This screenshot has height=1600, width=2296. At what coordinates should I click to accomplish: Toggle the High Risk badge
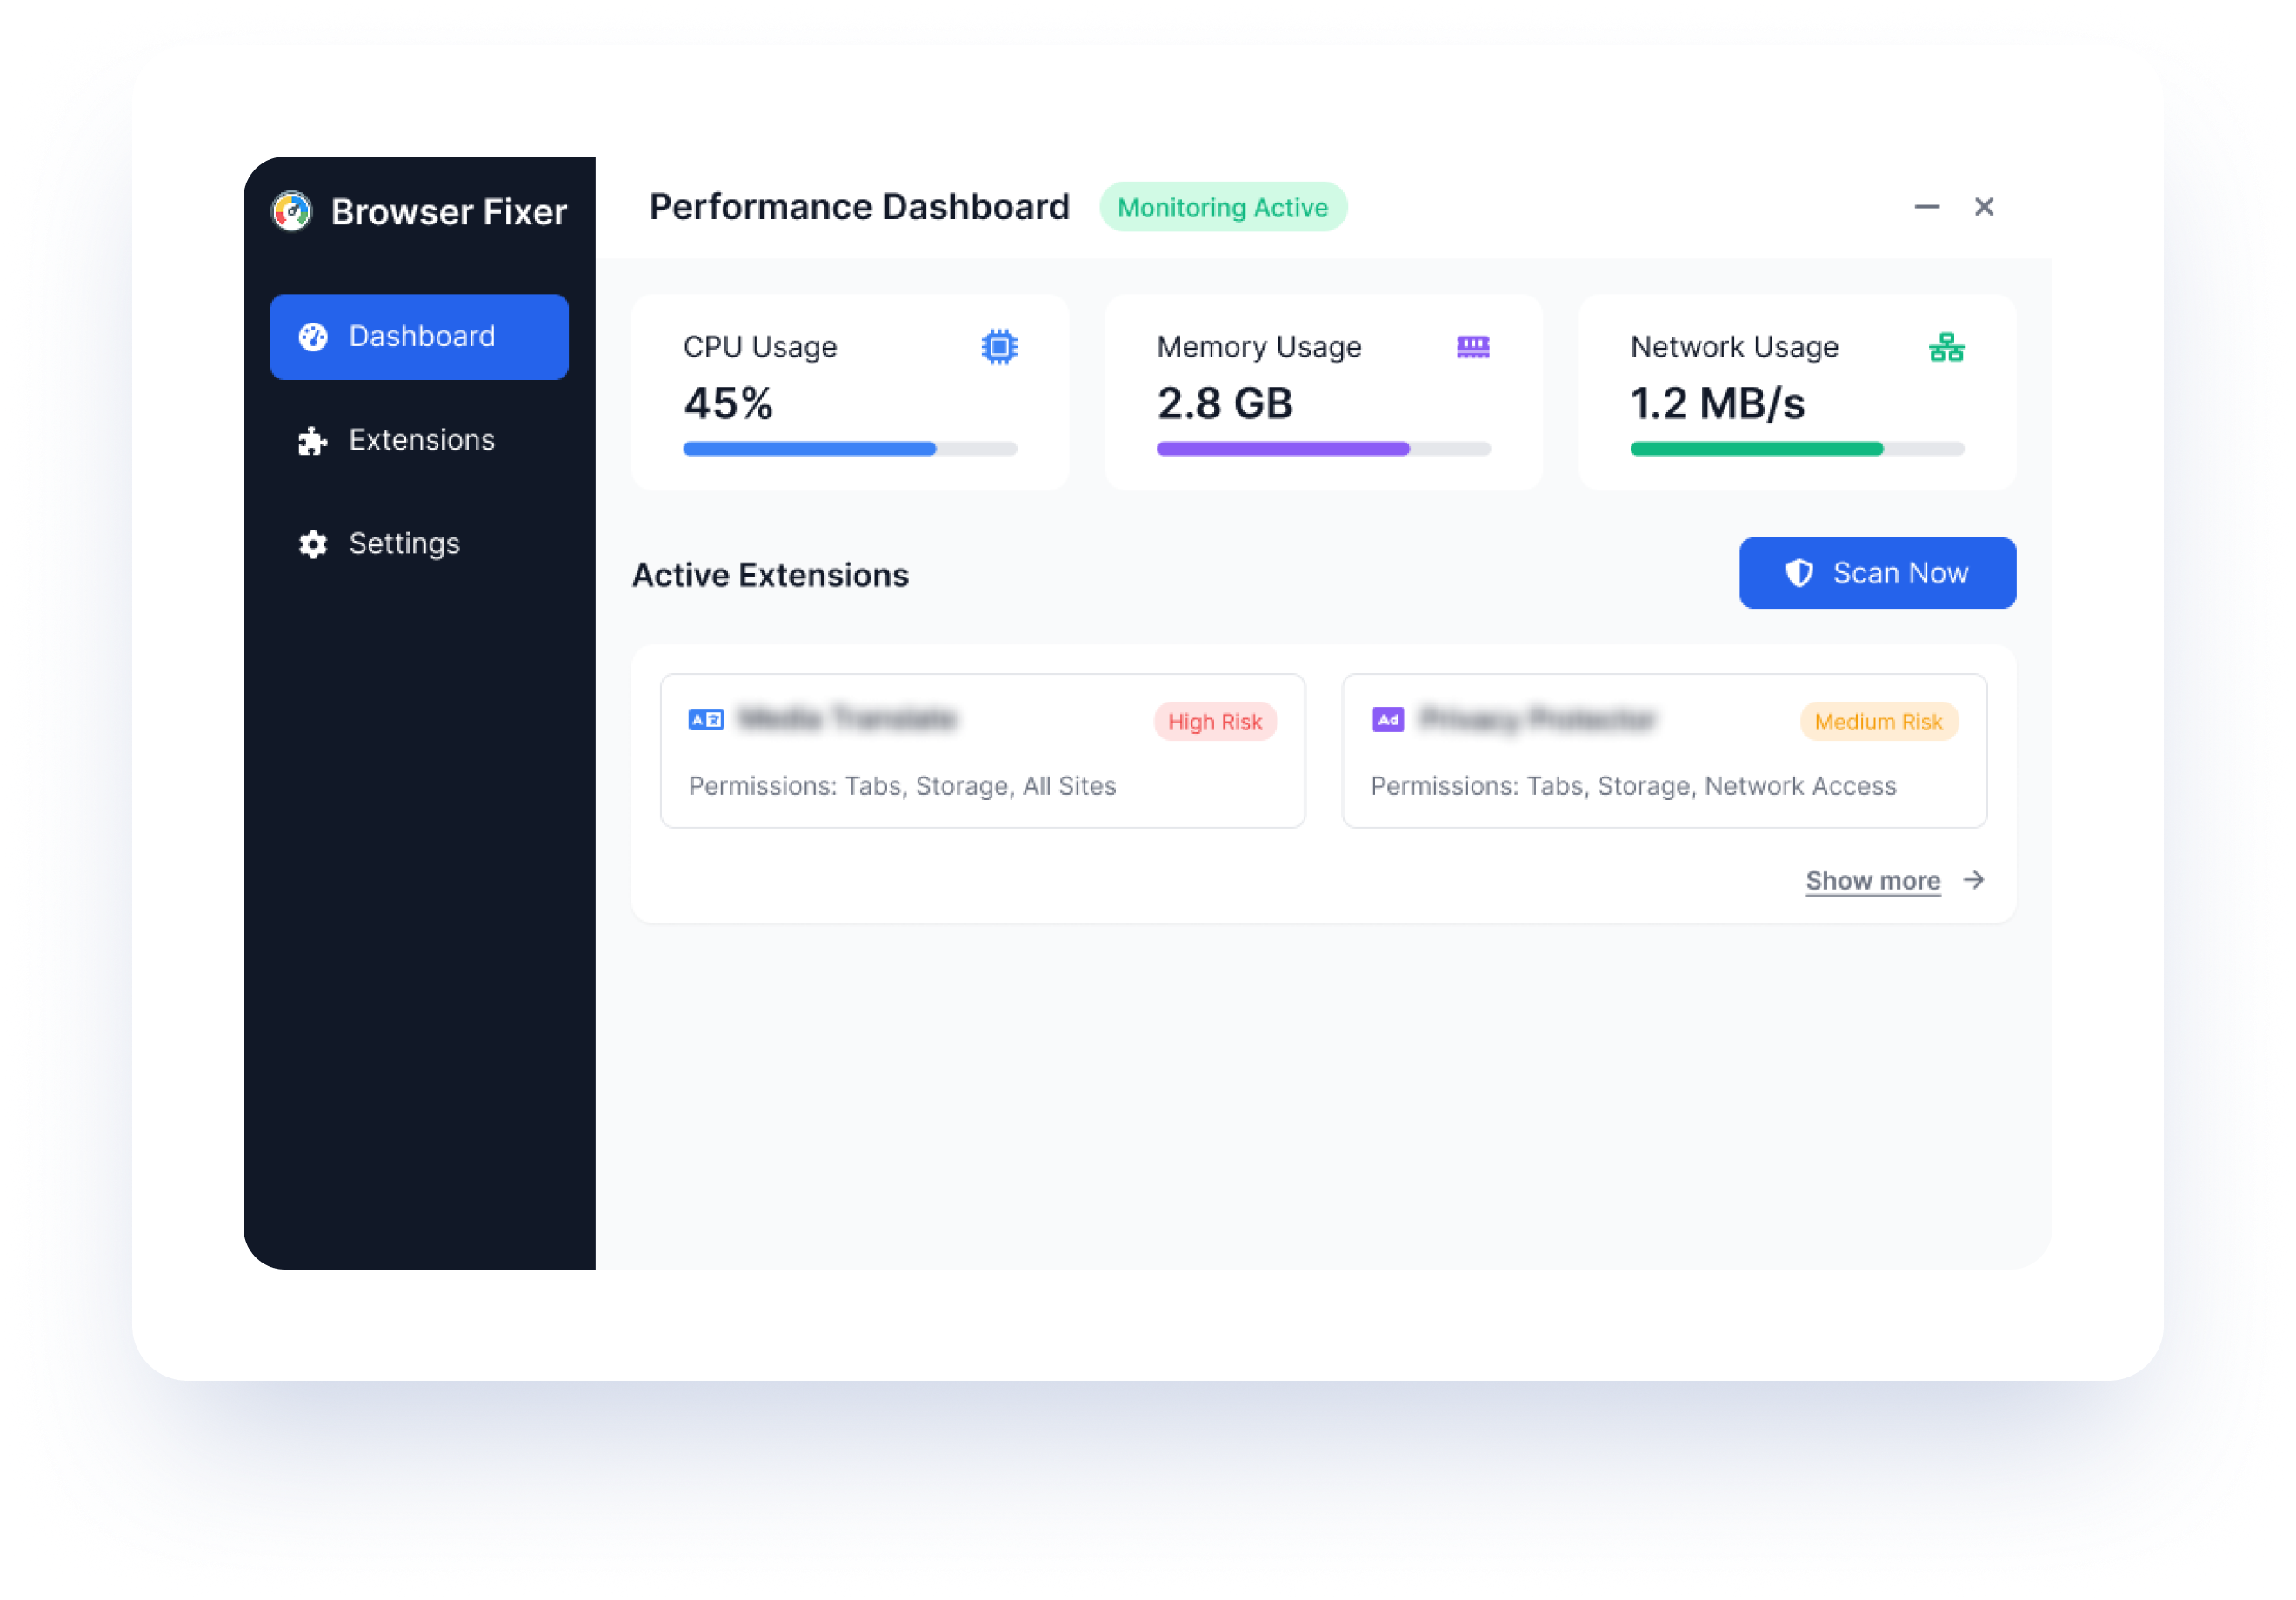pos(1214,721)
